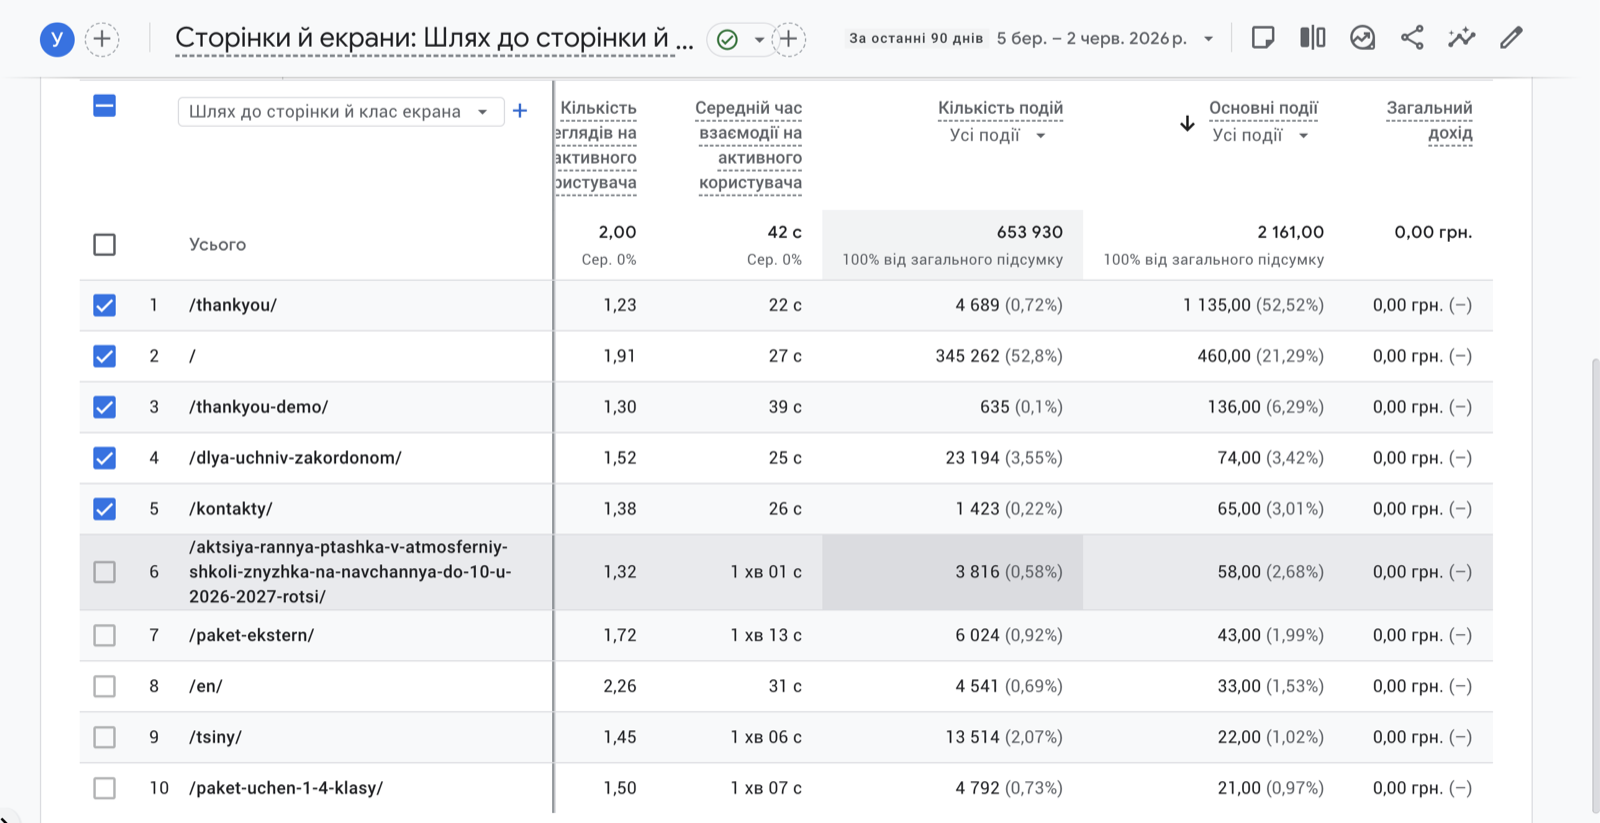
Task: Uncheck the /kontakty/ row checkbox
Action: pyautogui.click(x=104, y=509)
